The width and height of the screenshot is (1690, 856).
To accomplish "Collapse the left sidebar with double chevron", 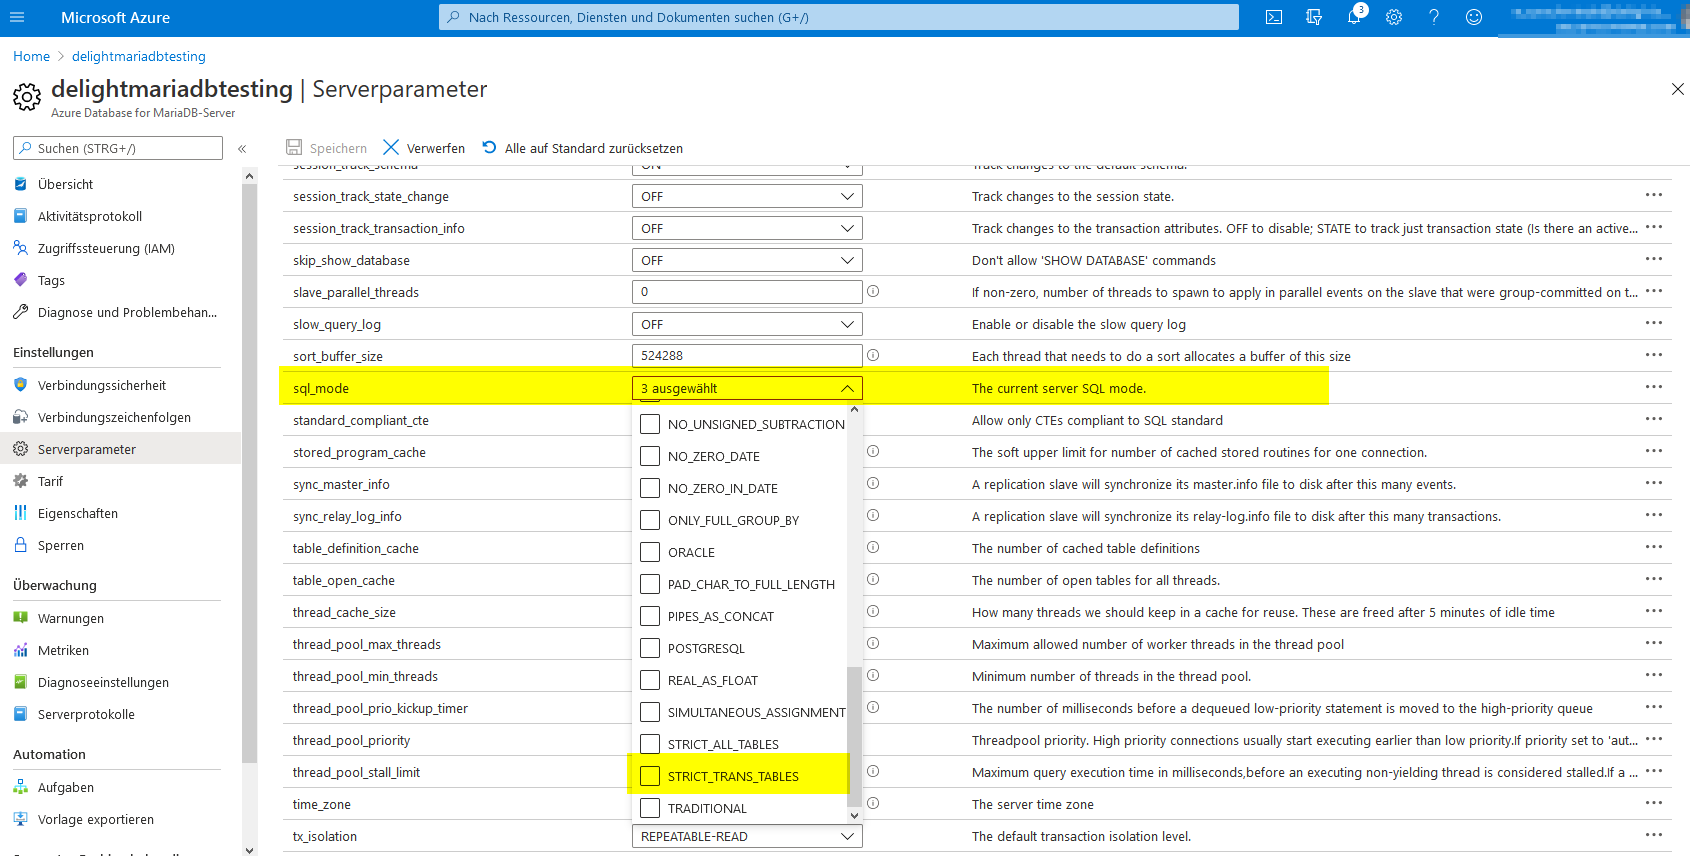I will click(x=242, y=149).
